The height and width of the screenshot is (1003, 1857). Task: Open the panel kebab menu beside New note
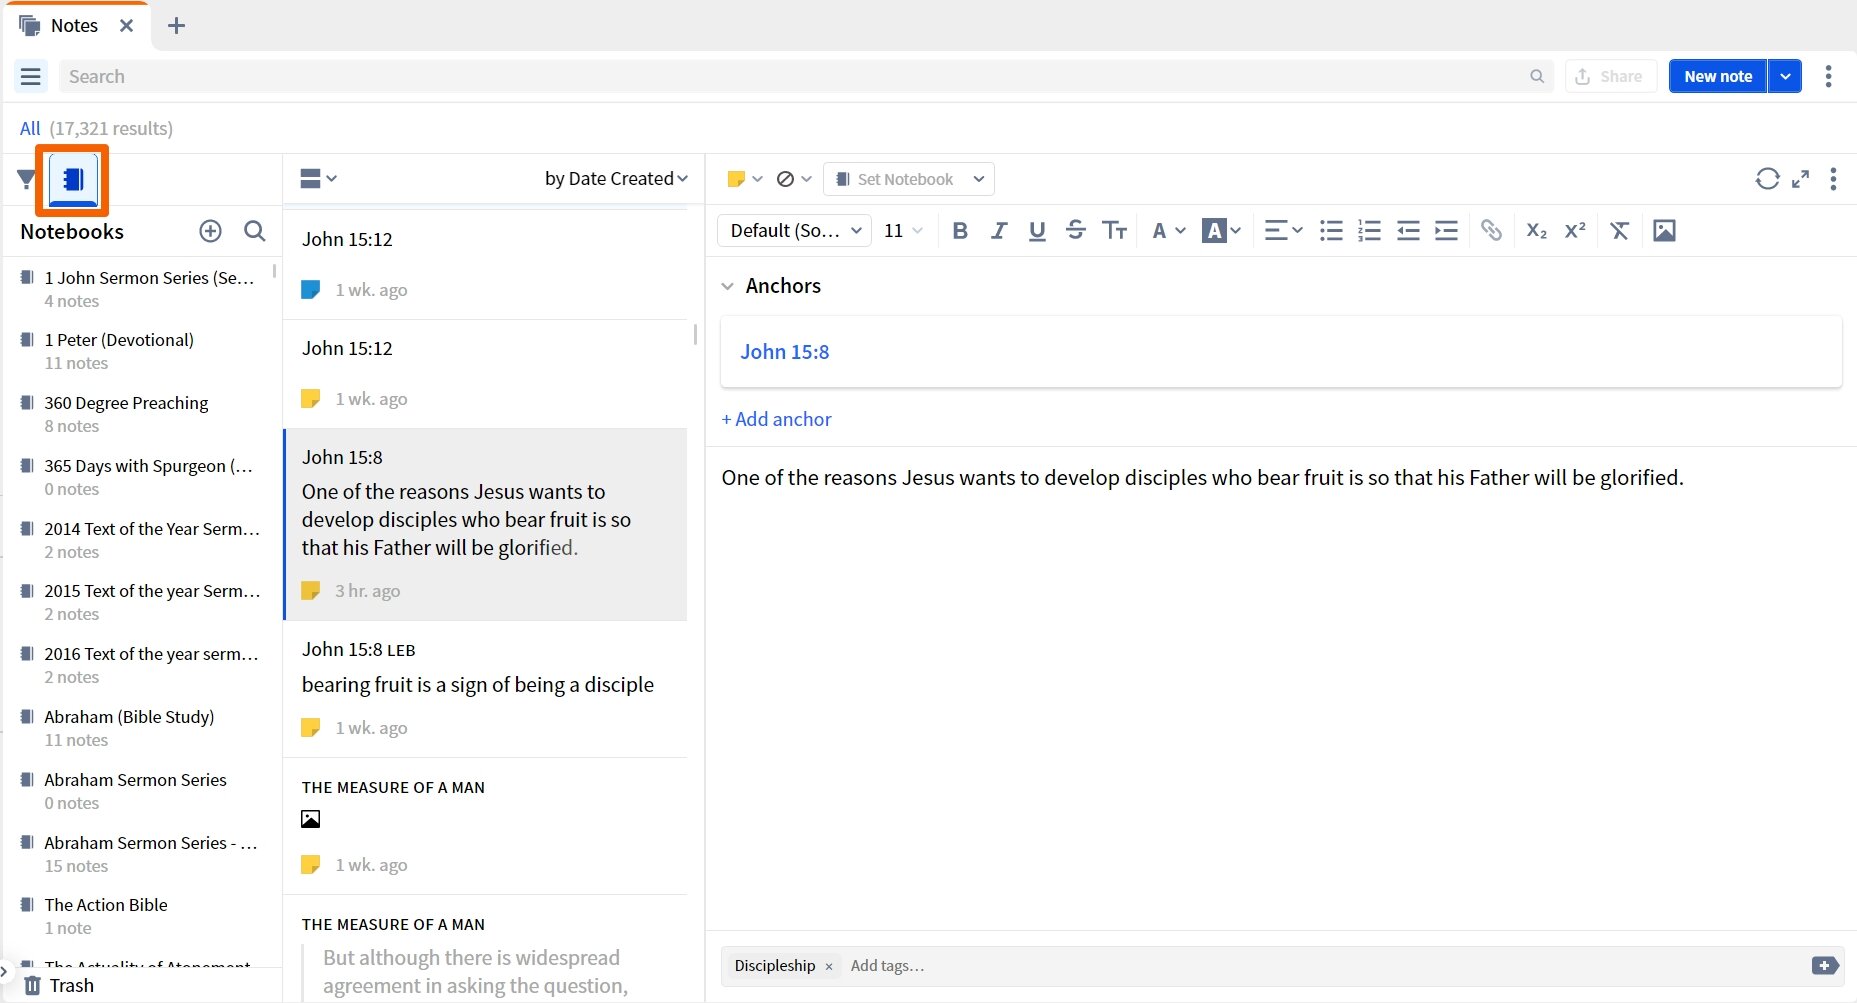click(1828, 76)
